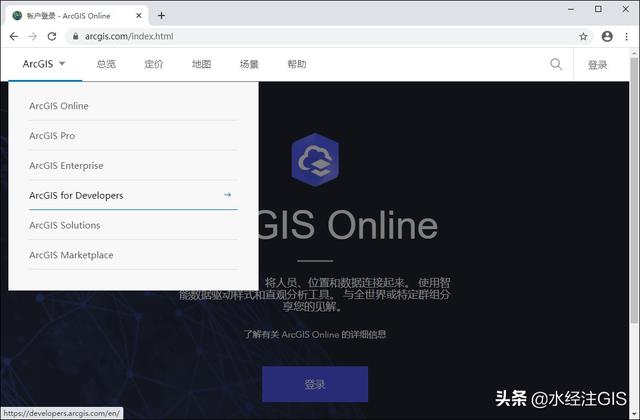Image resolution: width=640 pixels, height=420 pixels.
Task: Open the 总览 navigation item
Action: pyautogui.click(x=106, y=64)
